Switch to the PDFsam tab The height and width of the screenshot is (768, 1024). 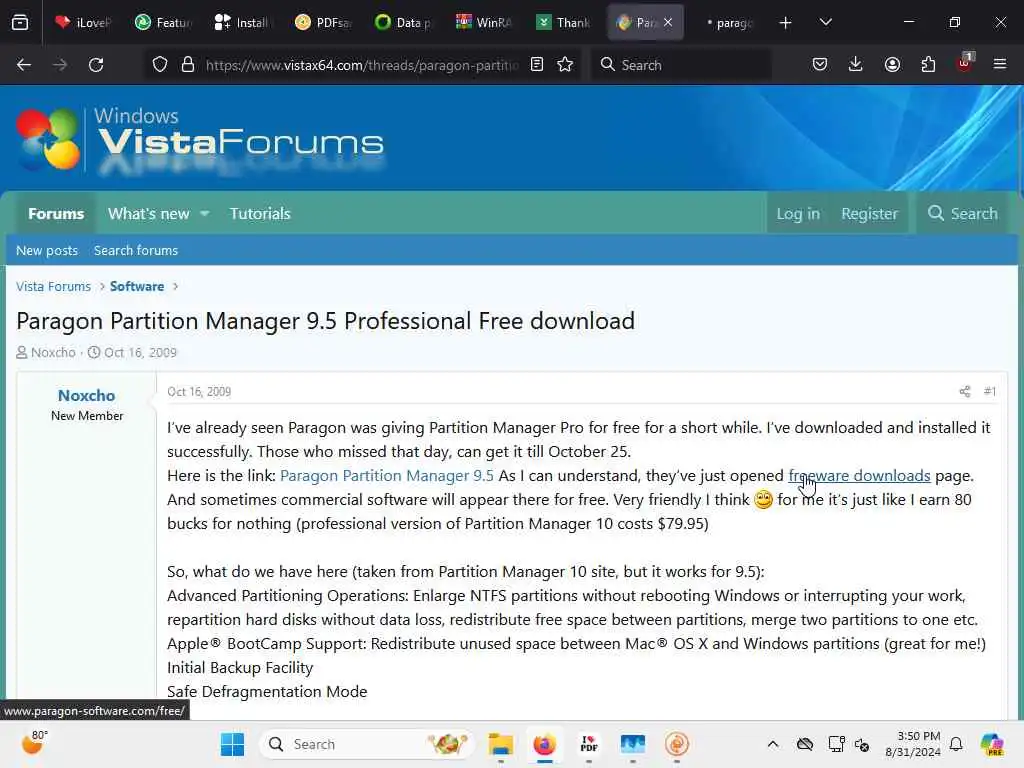click(x=323, y=22)
